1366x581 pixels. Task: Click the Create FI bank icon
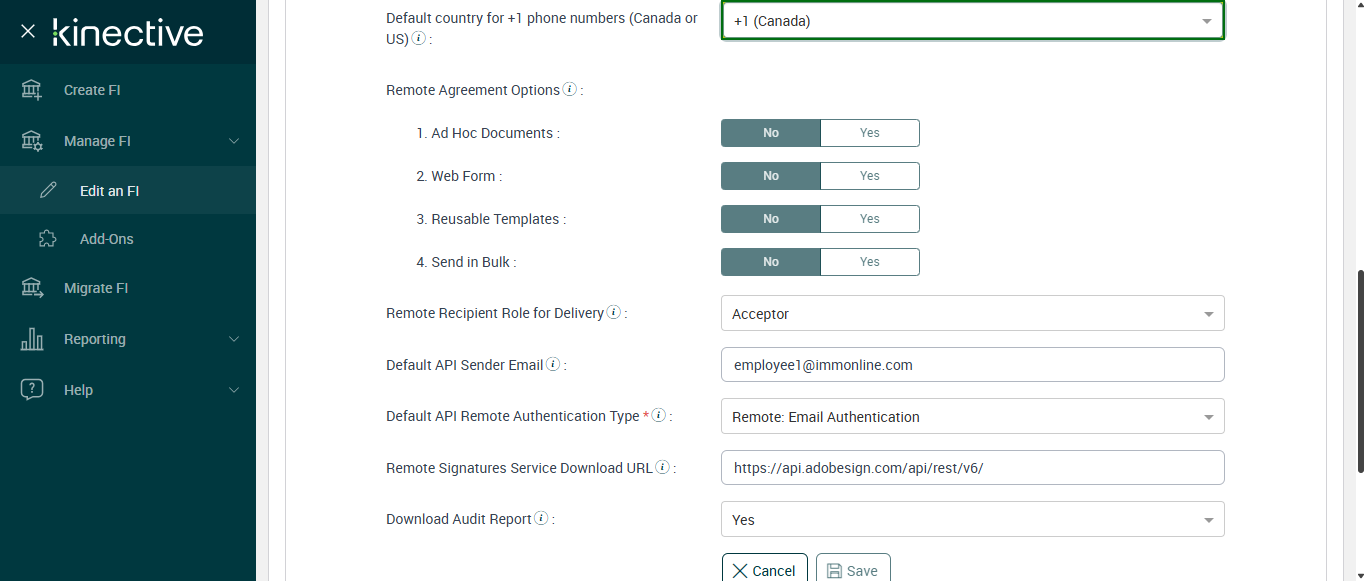[x=32, y=90]
